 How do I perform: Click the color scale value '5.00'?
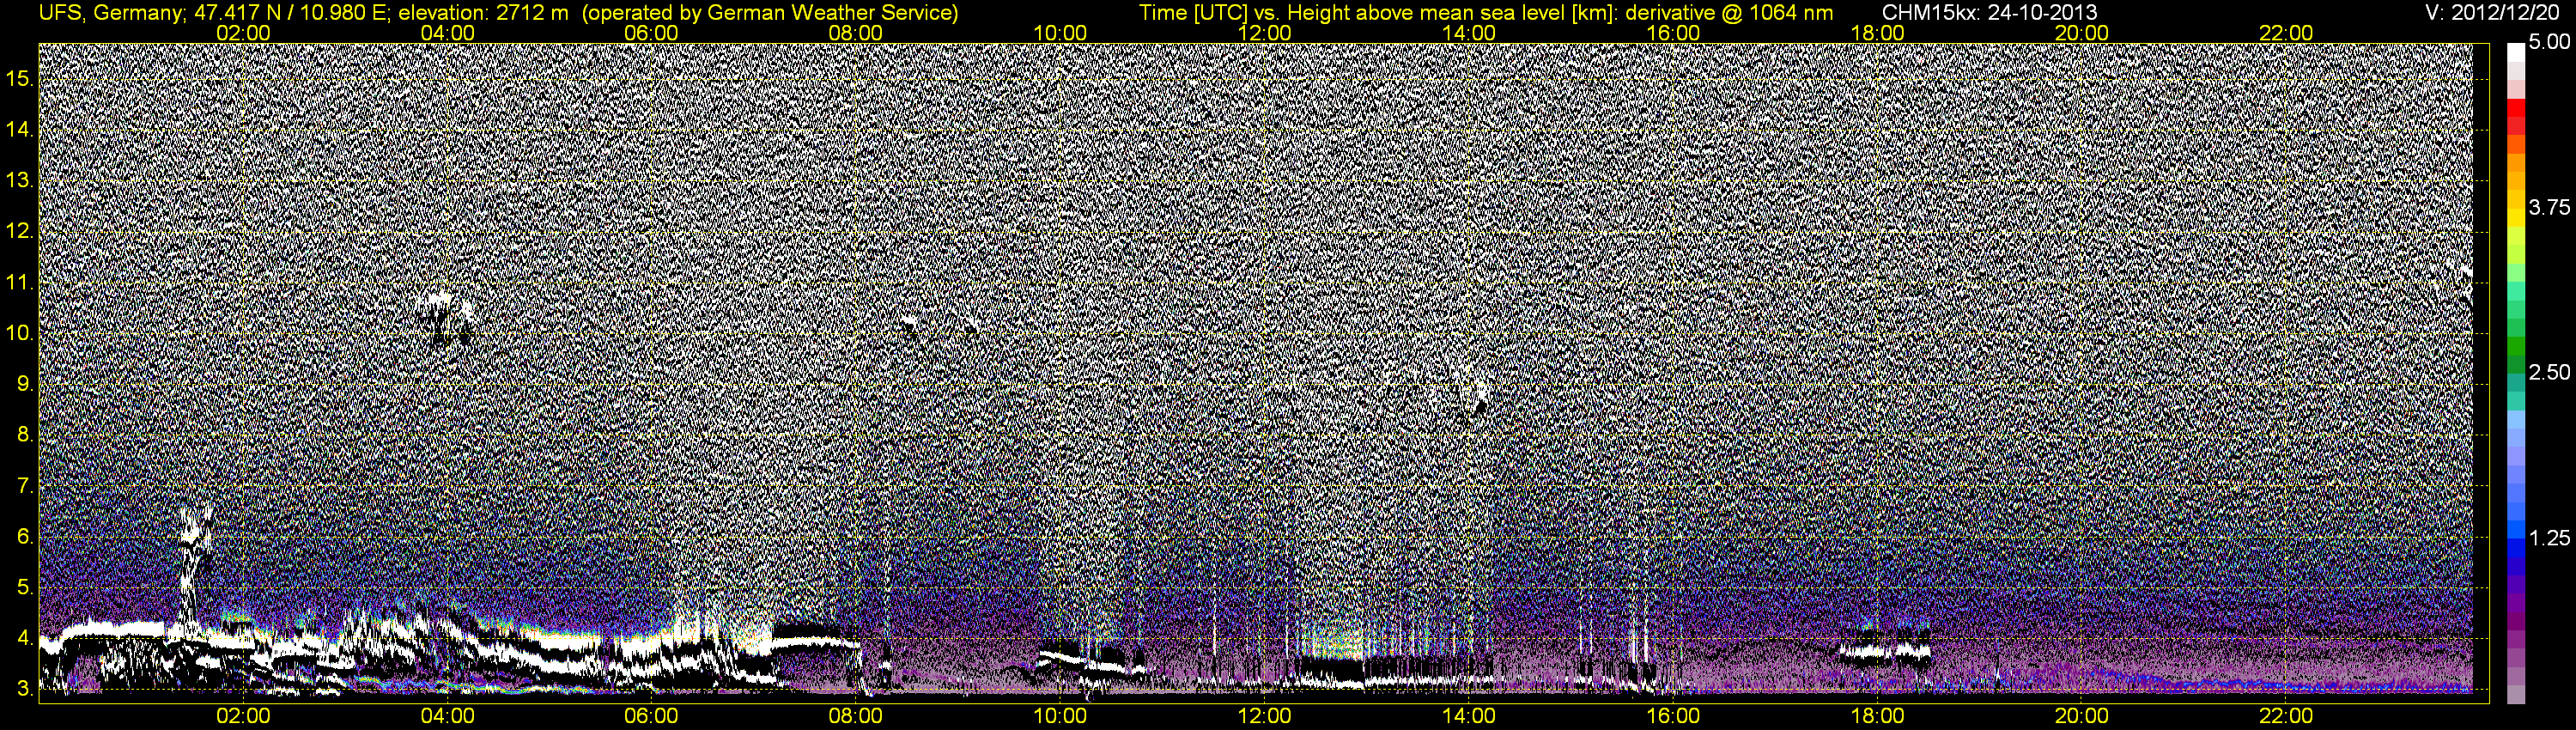pos(2549,42)
